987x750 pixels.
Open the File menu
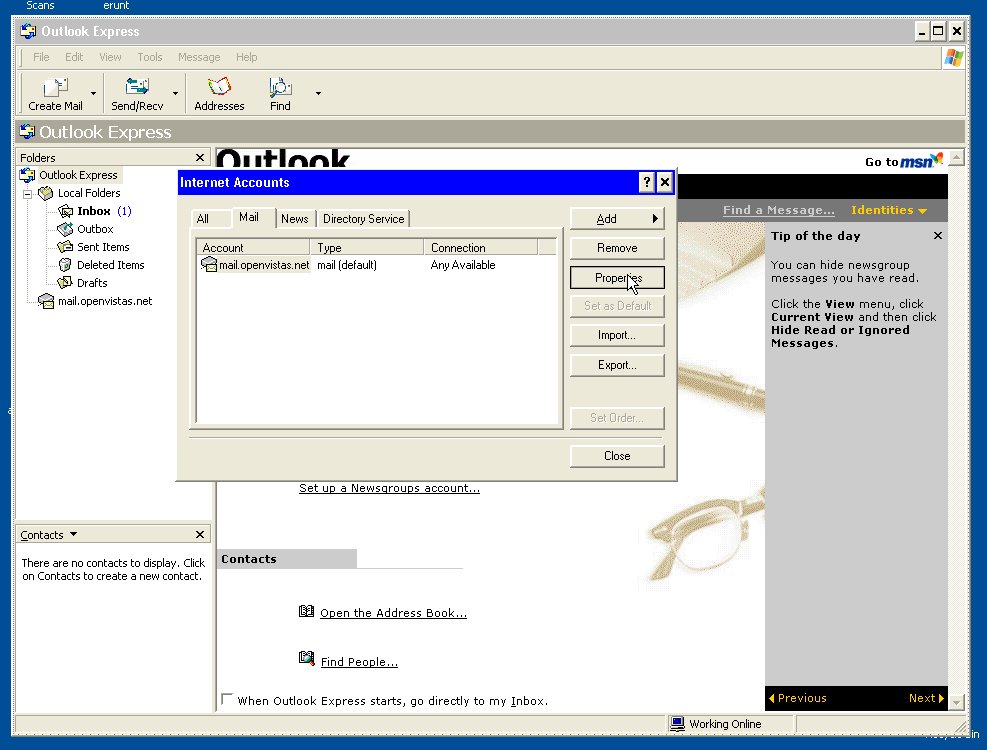click(x=41, y=57)
